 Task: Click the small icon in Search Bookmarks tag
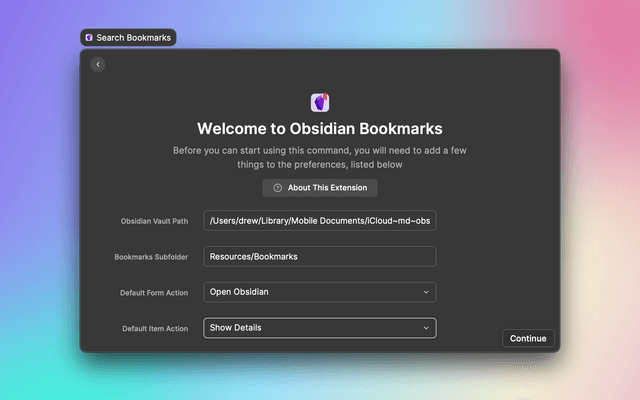(x=89, y=38)
